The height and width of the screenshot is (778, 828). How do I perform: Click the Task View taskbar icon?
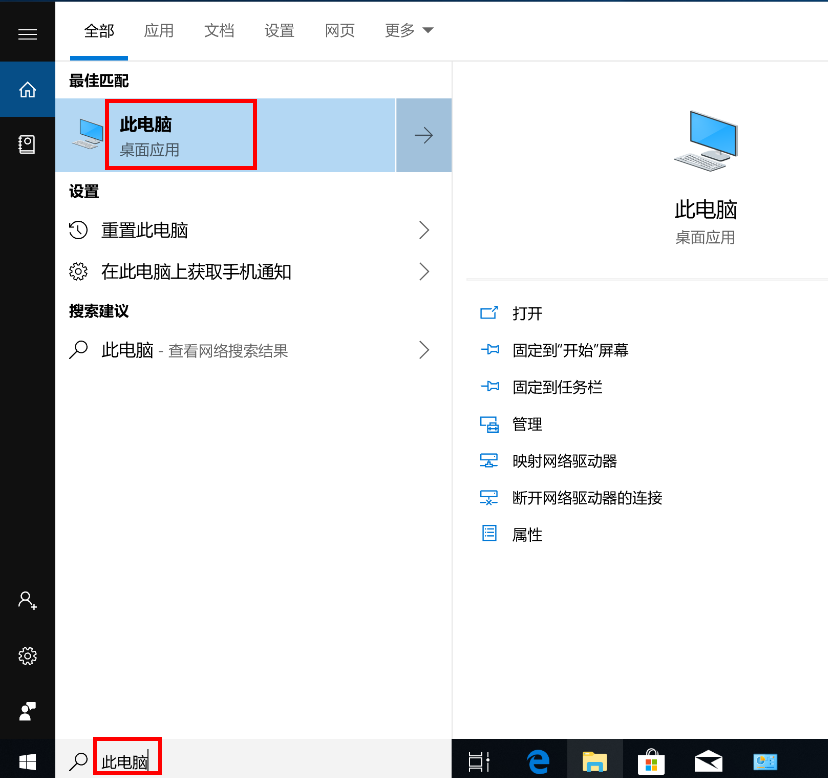pos(480,761)
